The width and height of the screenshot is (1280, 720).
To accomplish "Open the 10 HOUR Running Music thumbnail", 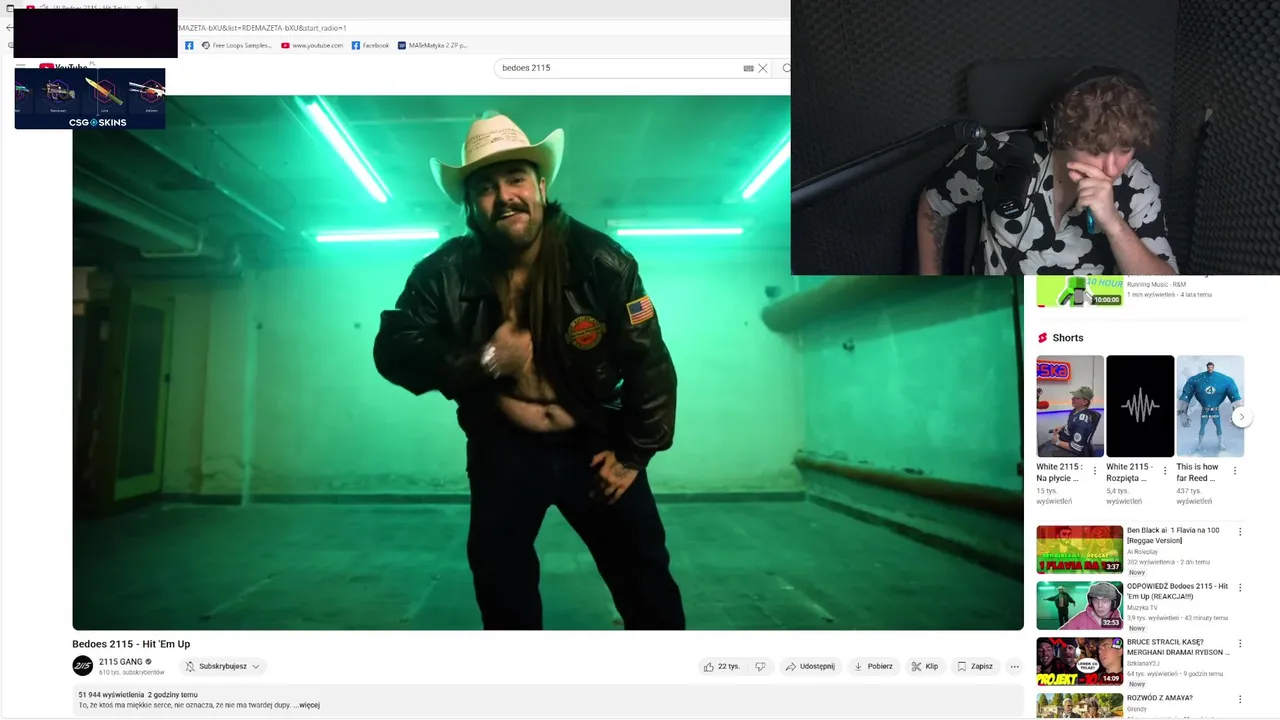I will [x=1080, y=291].
